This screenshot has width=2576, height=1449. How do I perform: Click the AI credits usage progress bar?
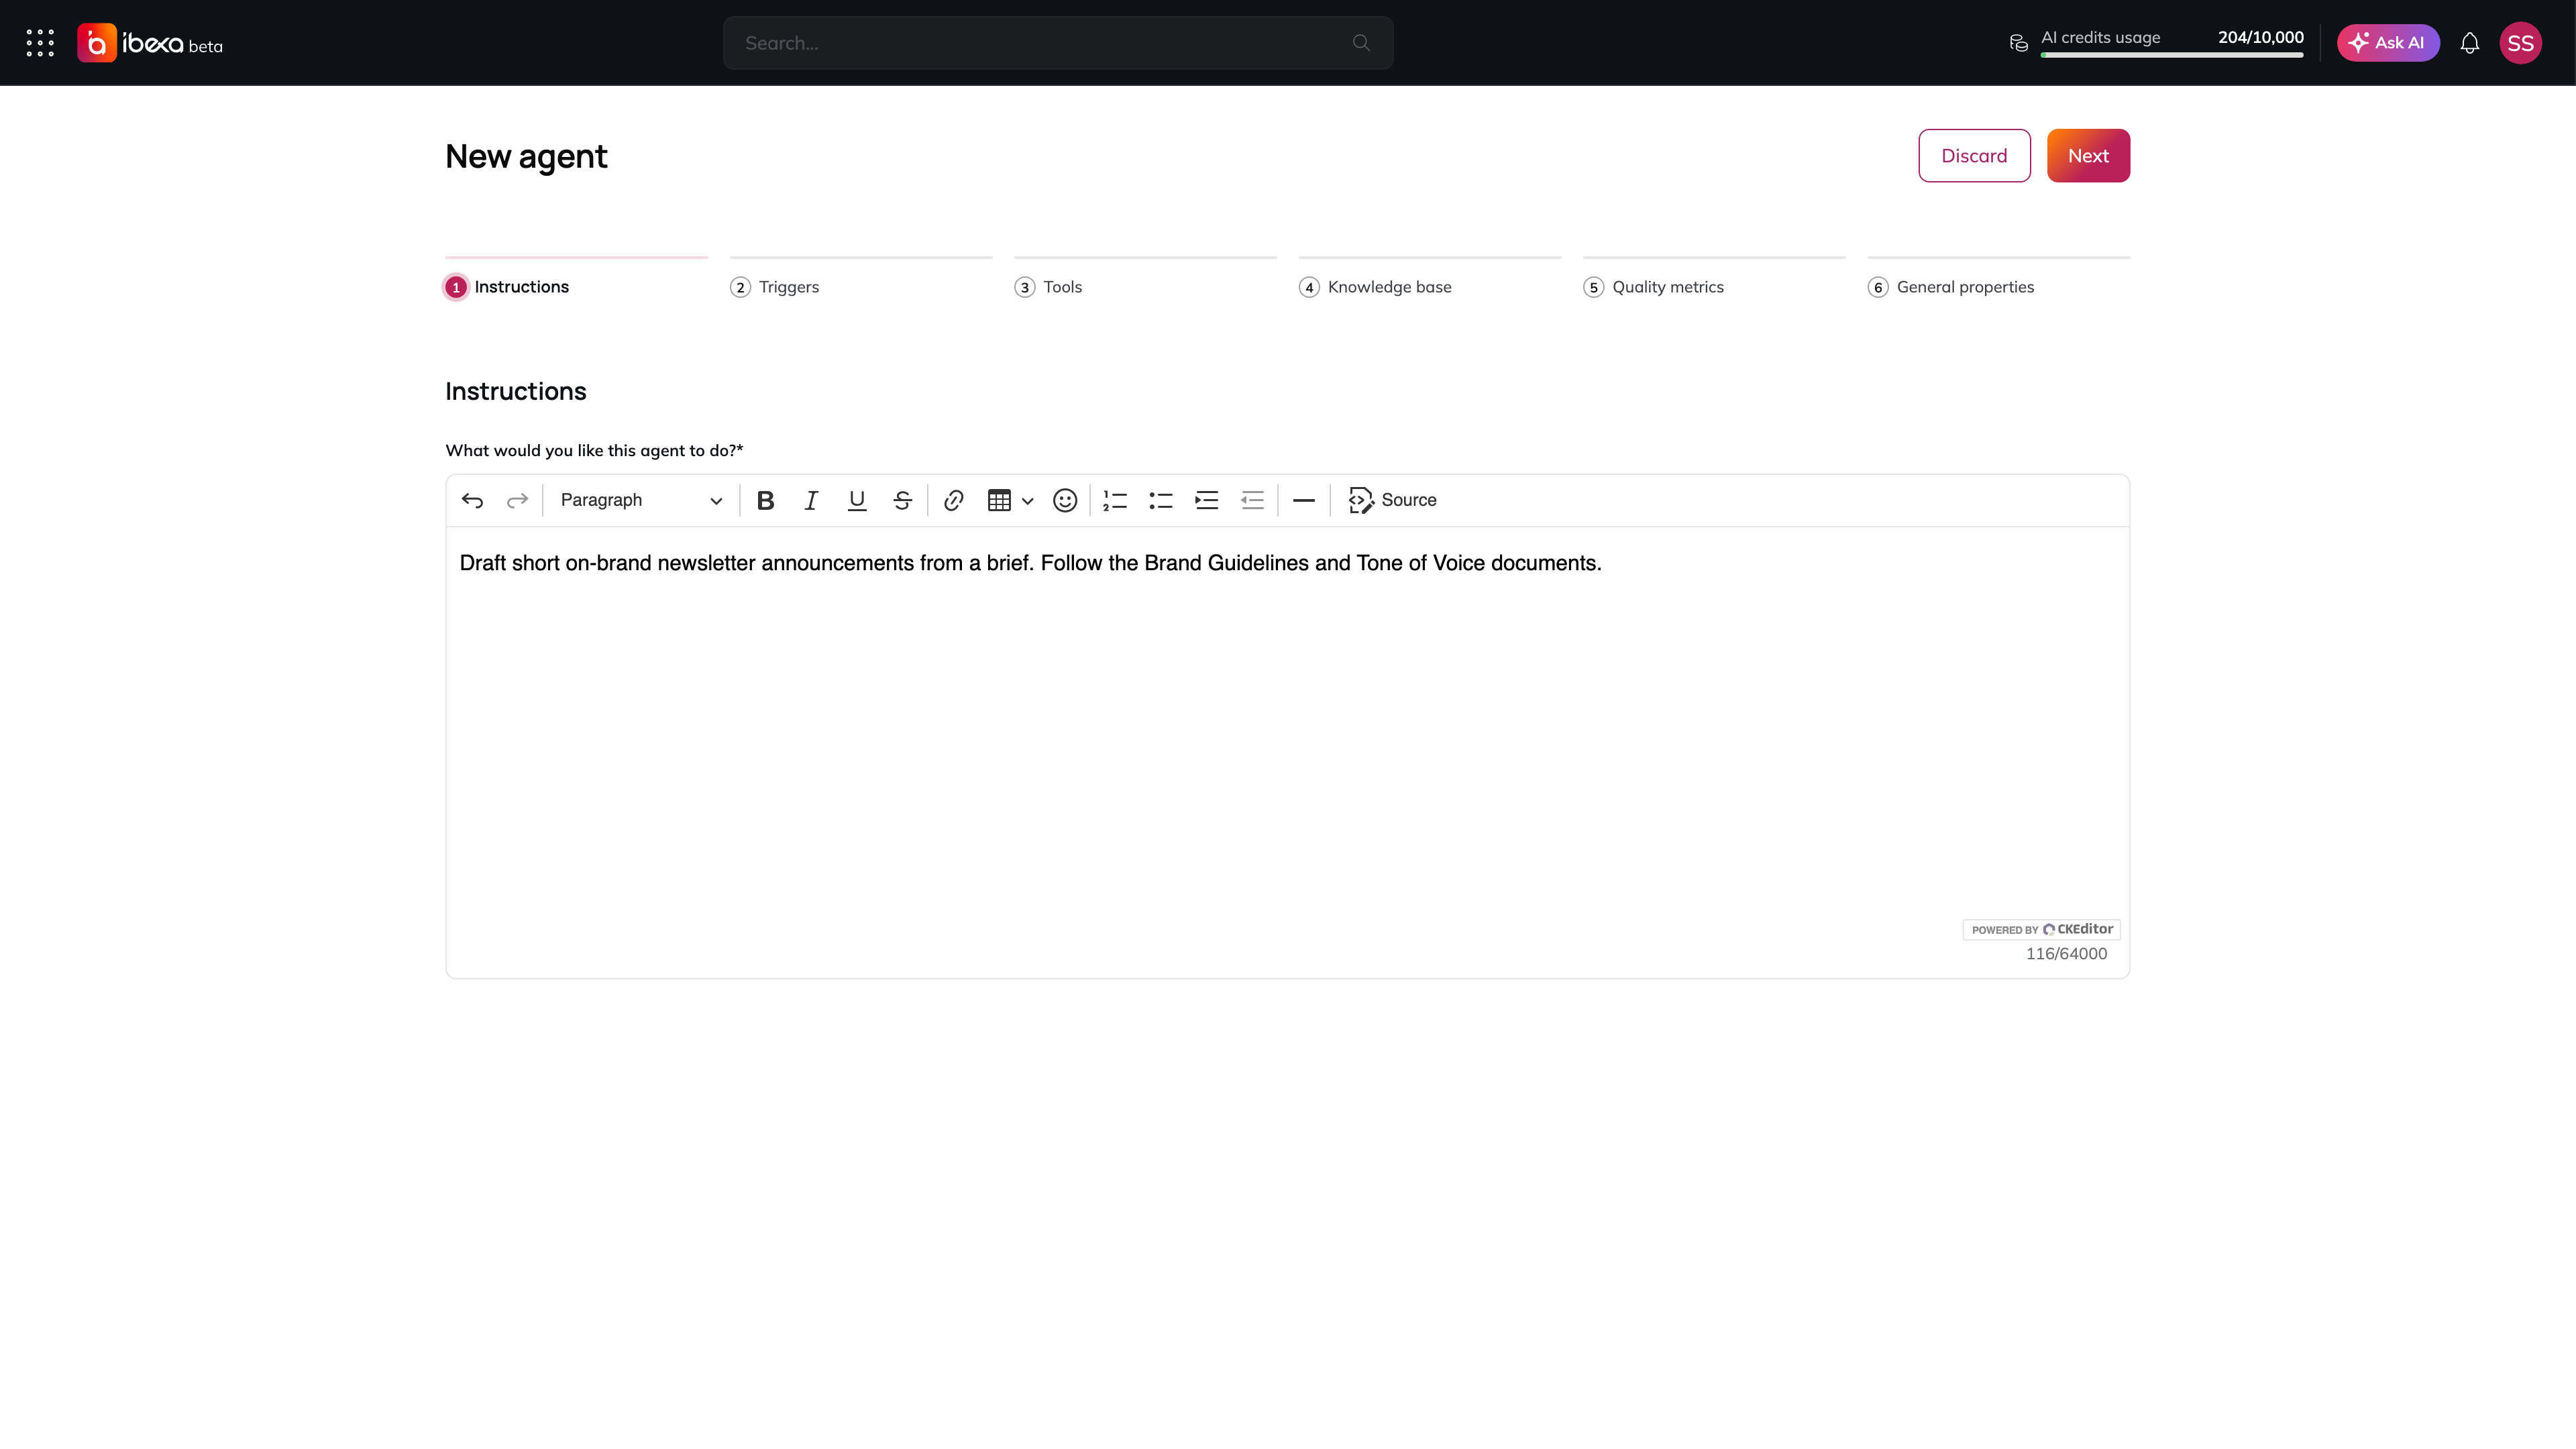[2172, 55]
